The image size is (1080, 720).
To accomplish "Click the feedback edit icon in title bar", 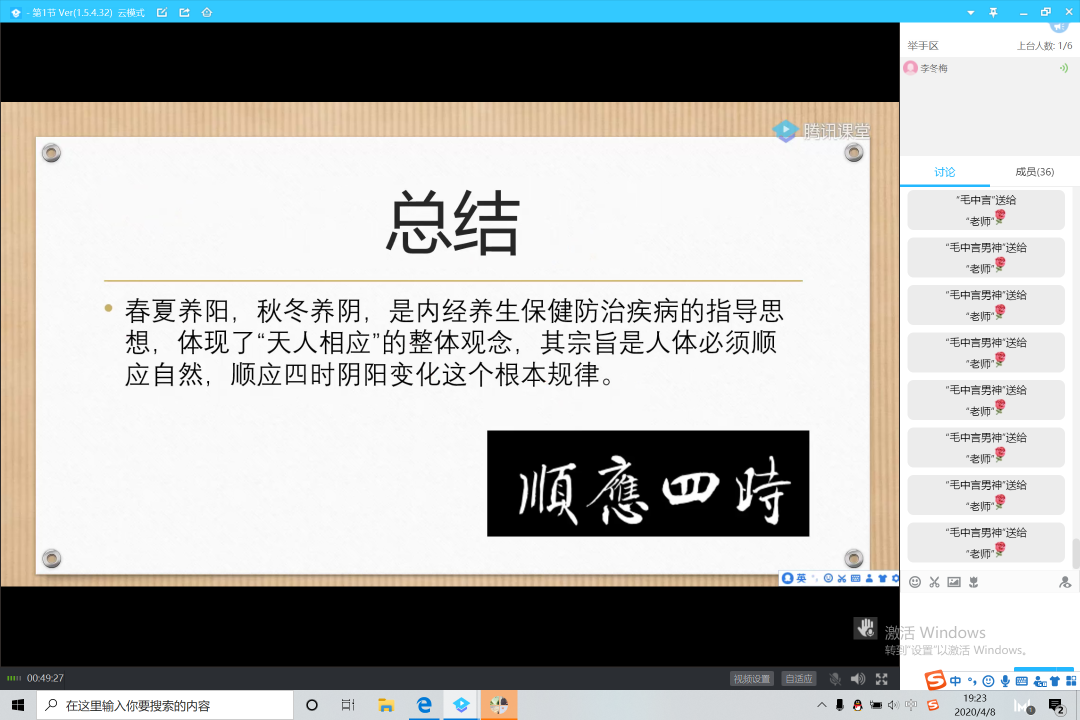I will (x=162, y=12).
